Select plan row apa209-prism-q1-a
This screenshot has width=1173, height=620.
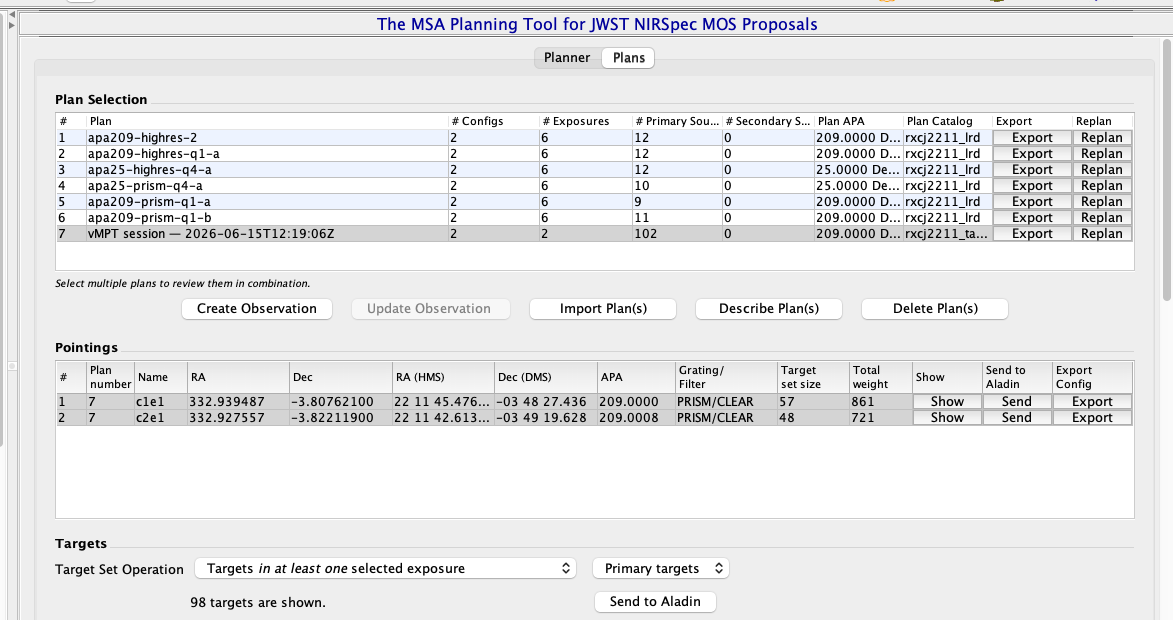(x=594, y=201)
